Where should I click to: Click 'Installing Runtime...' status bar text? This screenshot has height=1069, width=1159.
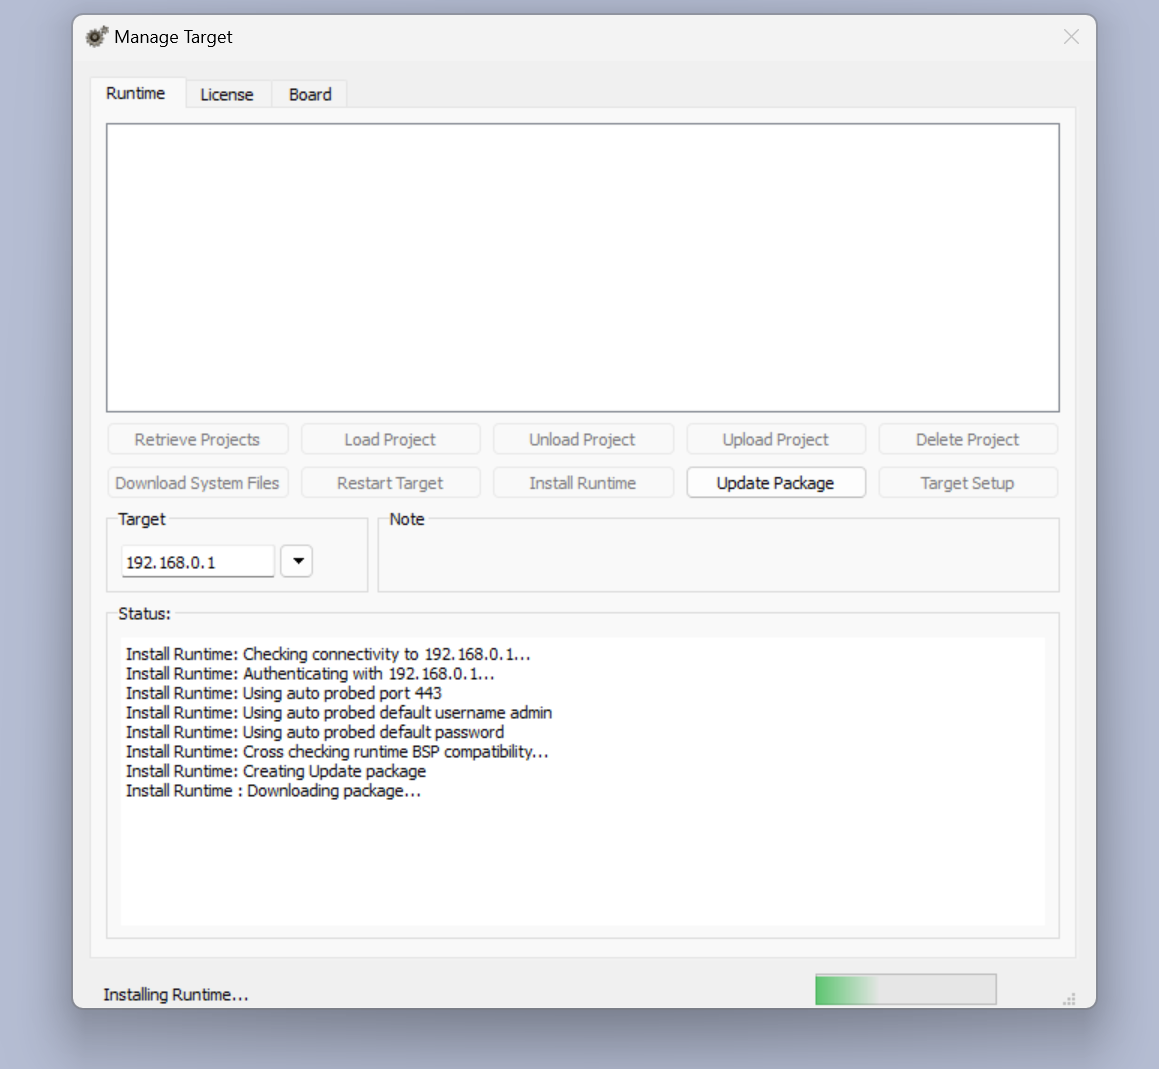pyautogui.click(x=176, y=994)
